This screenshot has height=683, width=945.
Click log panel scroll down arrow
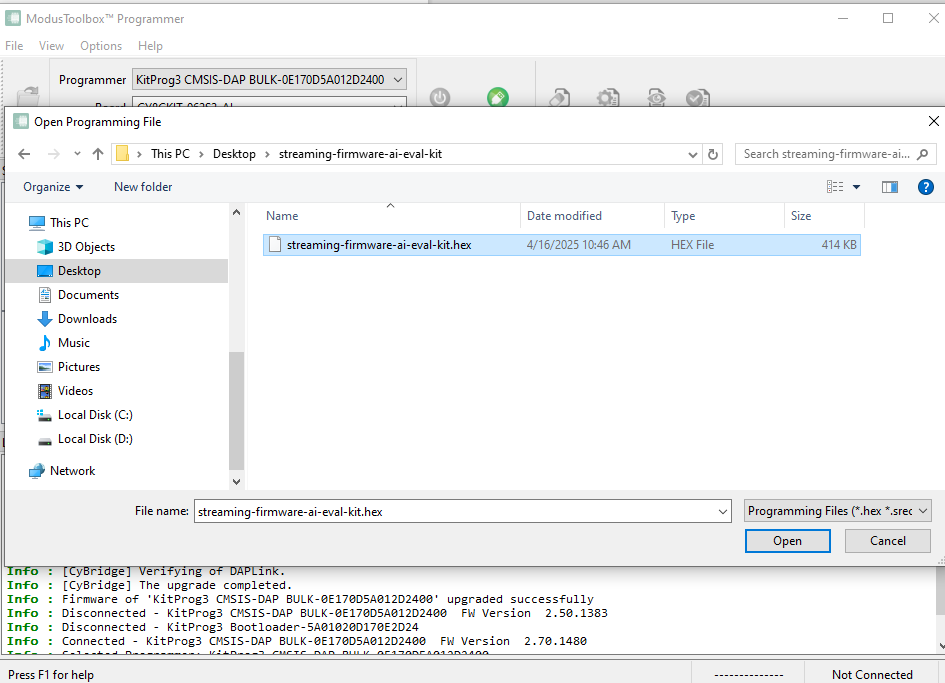click(940, 646)
